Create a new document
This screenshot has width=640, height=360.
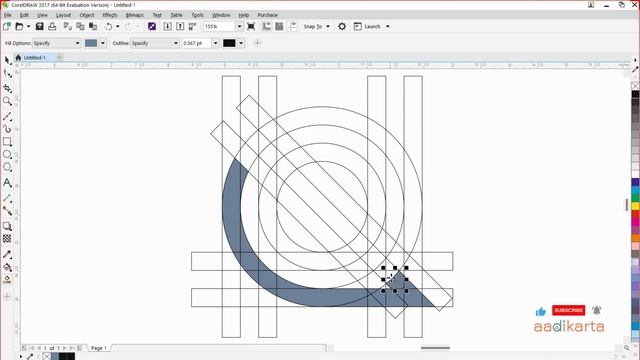point(7,27)
